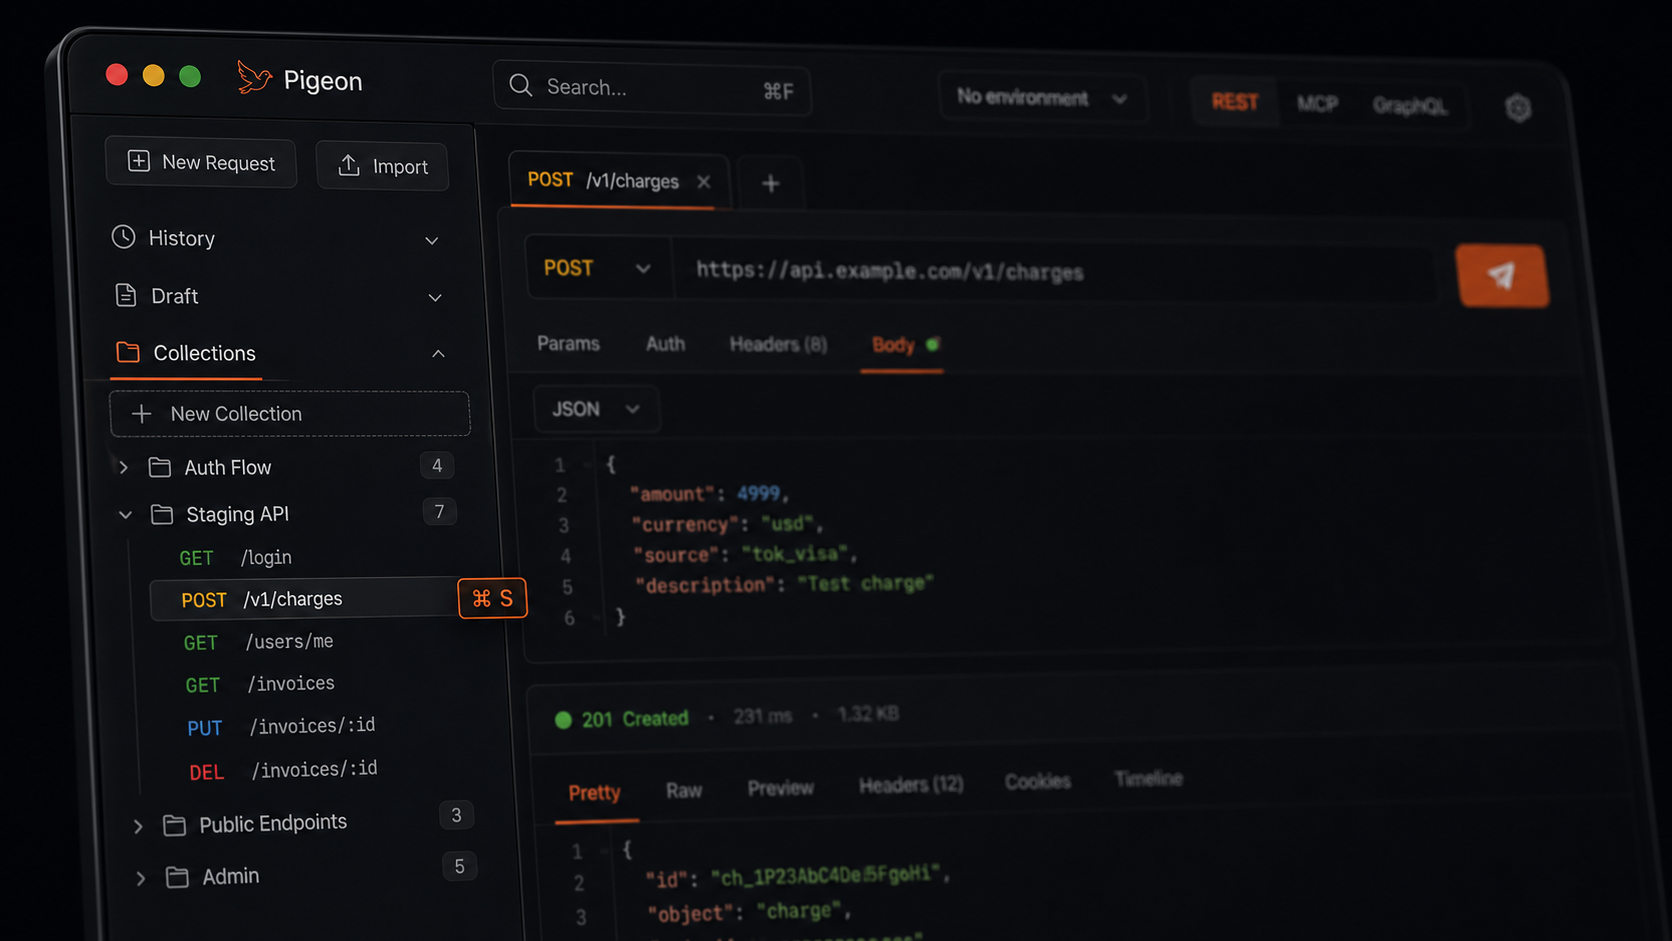Open the POST method dropdown
Image resolution: width=1672 pixels, height=941 pixels.
pyautogui.click(x=597, y=268)
